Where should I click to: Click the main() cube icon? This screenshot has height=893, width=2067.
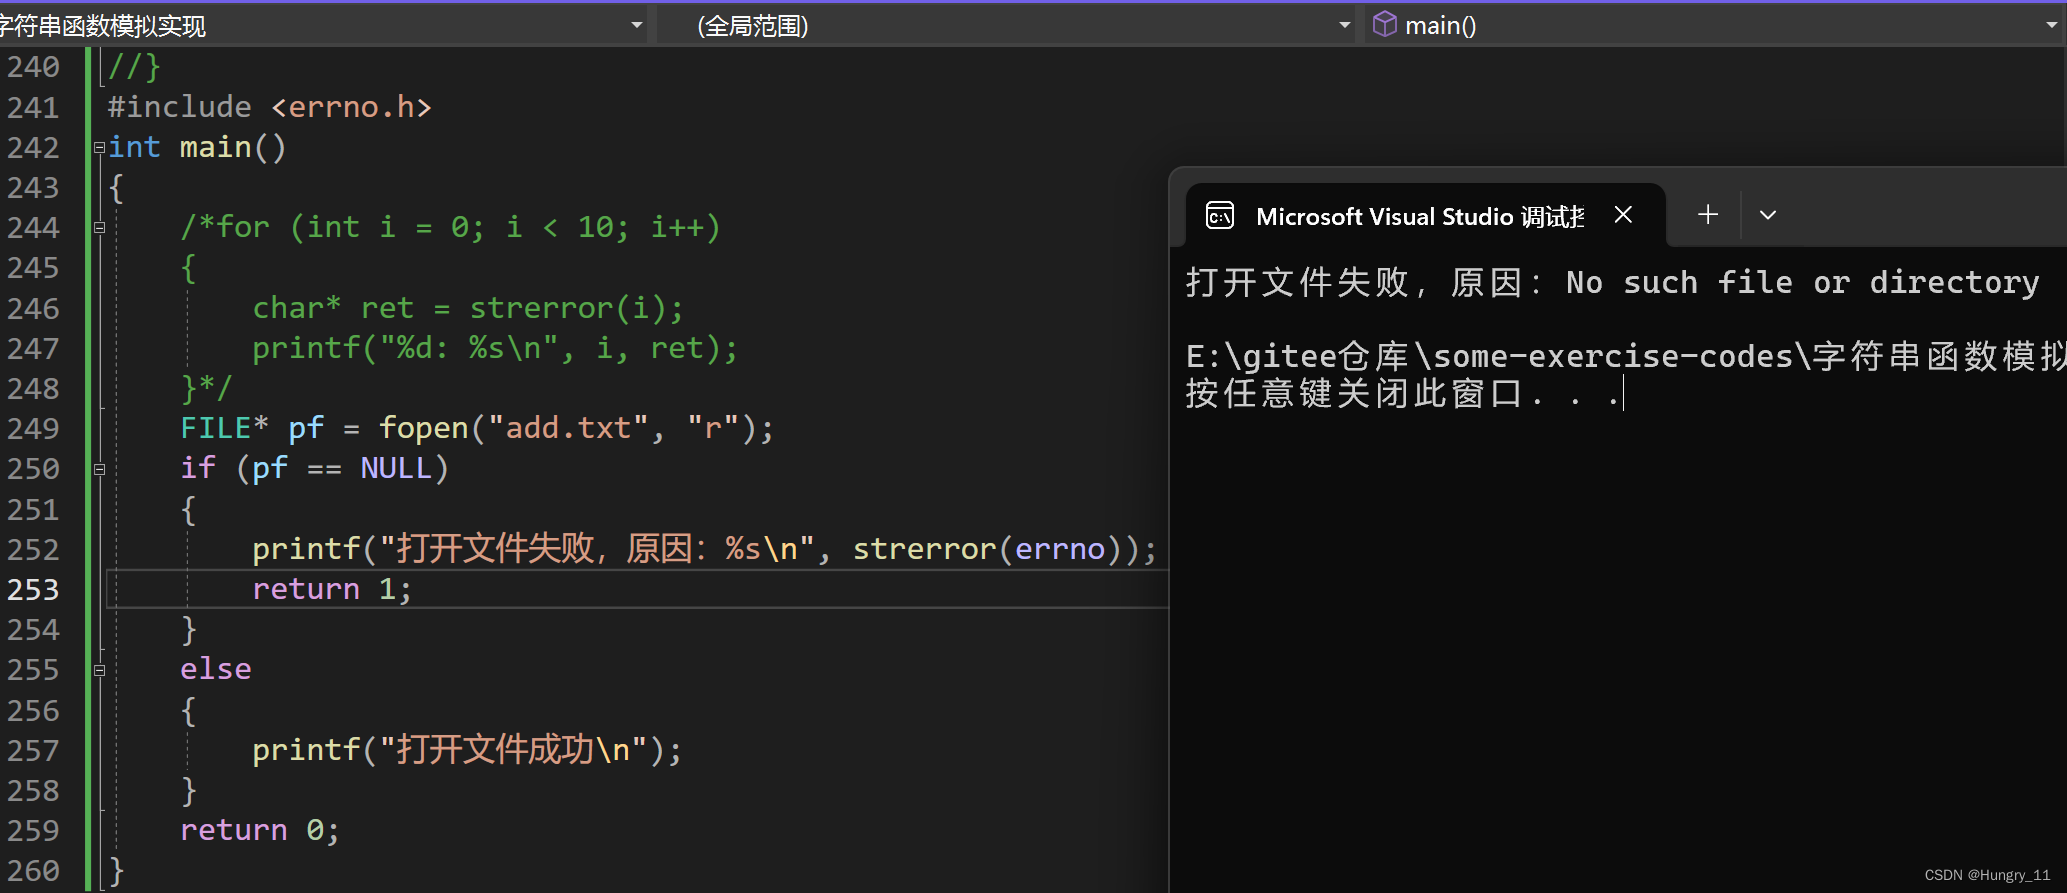1385,24
